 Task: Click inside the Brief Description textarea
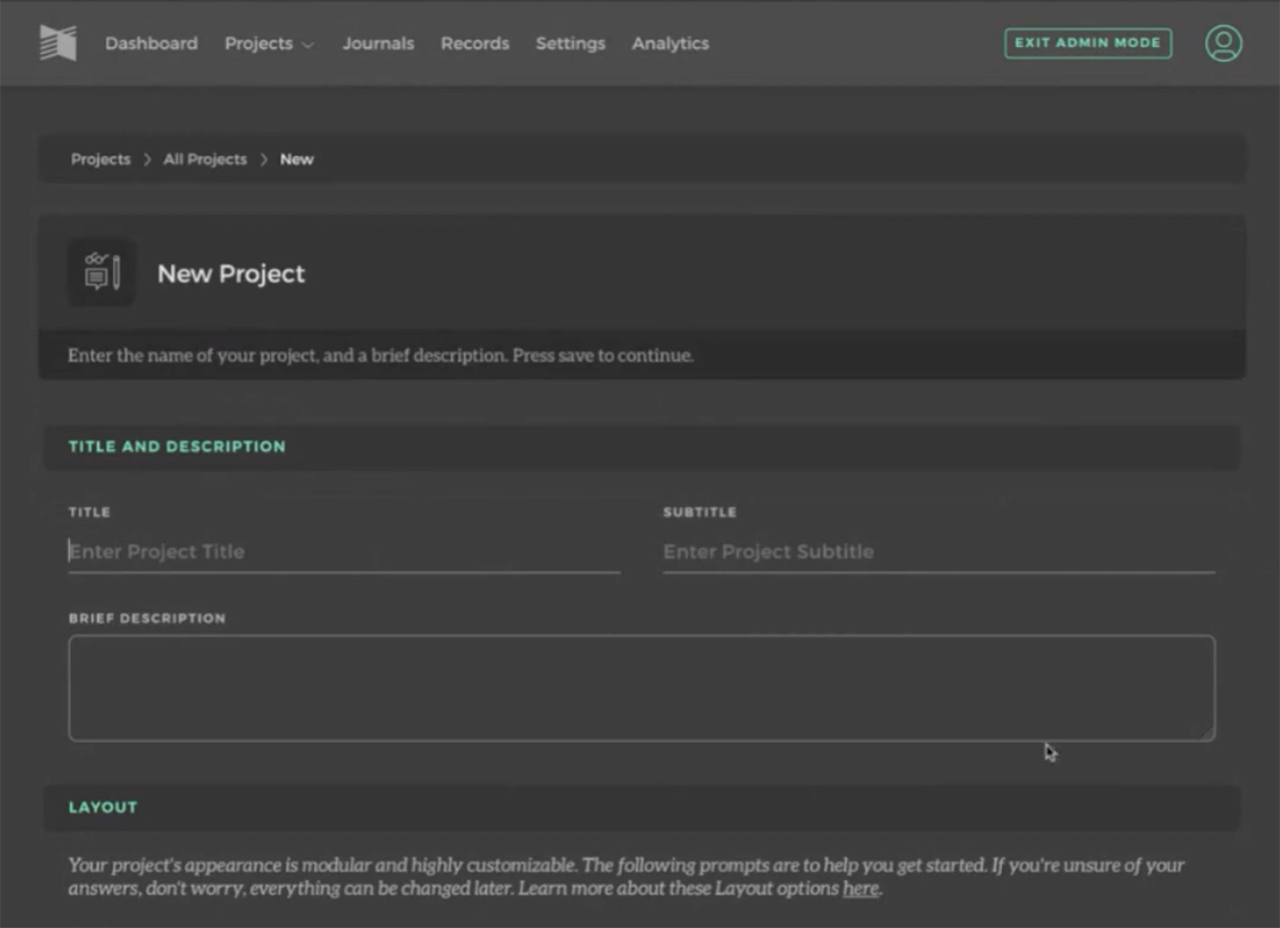tap(642, 688)
